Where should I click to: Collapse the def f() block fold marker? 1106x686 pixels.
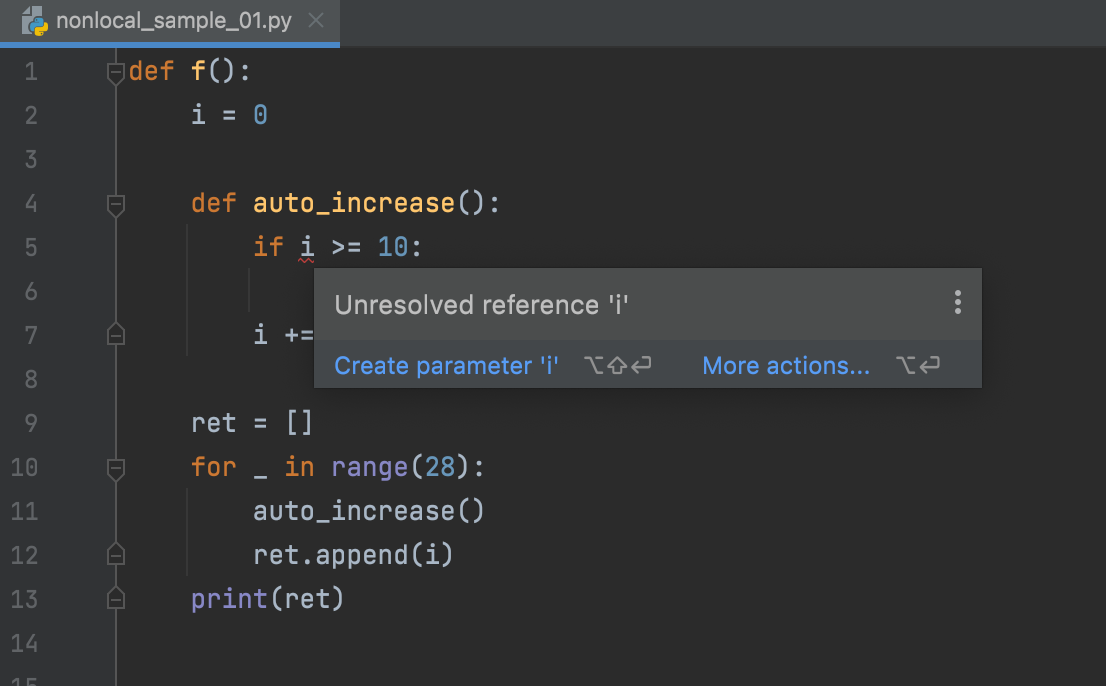point(116,73)
